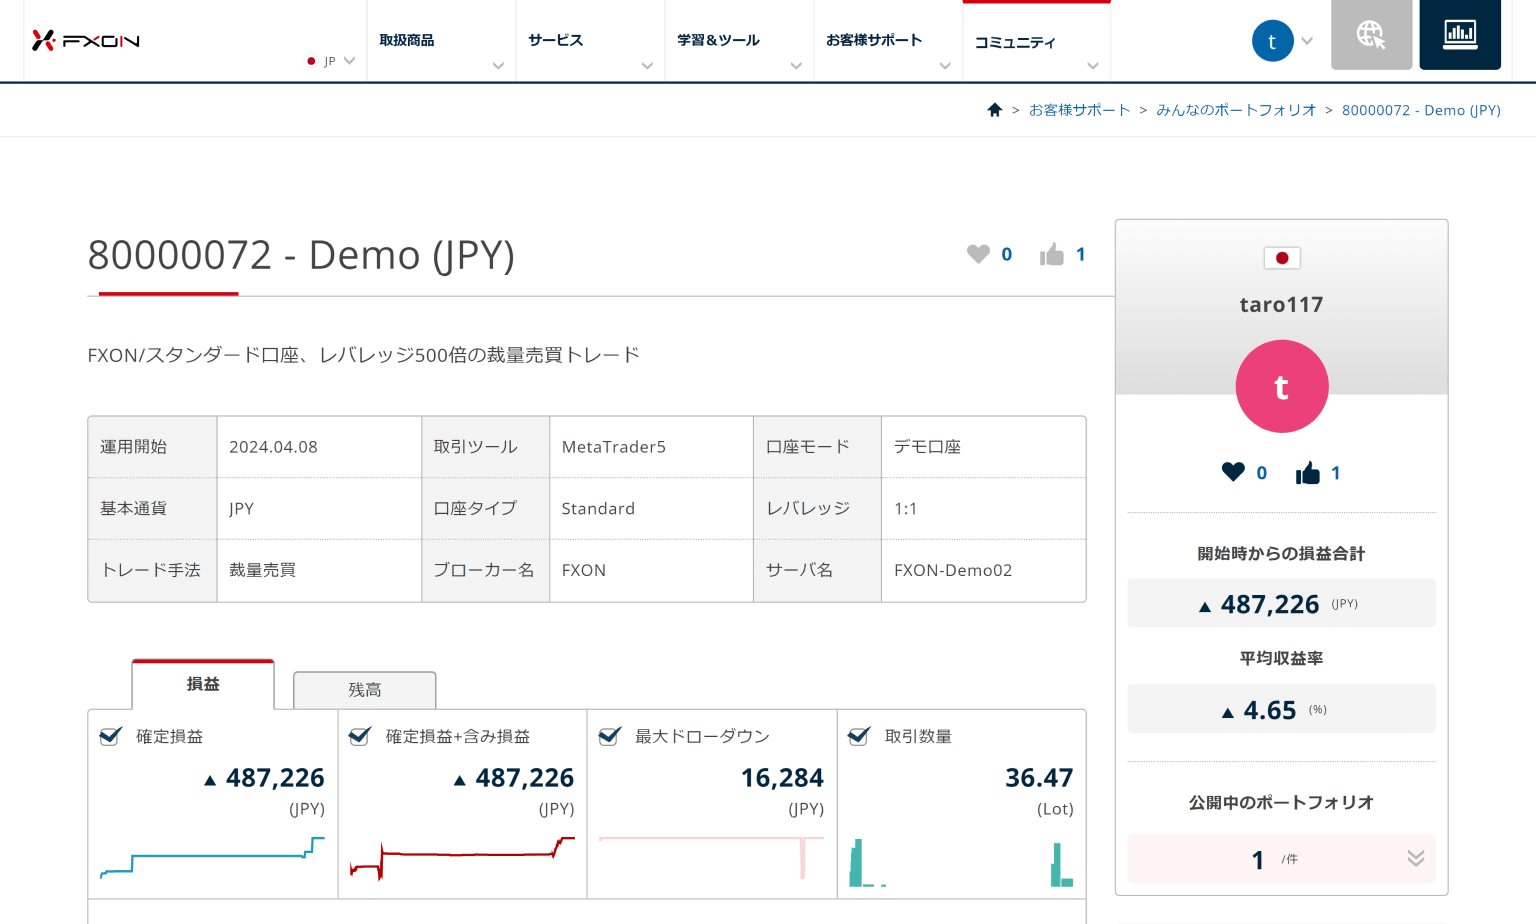Viewport: 1536px width, 924px height.
Task: Toggle the 最大ドローダウン checkbox
Action: [x=609, y=736]
